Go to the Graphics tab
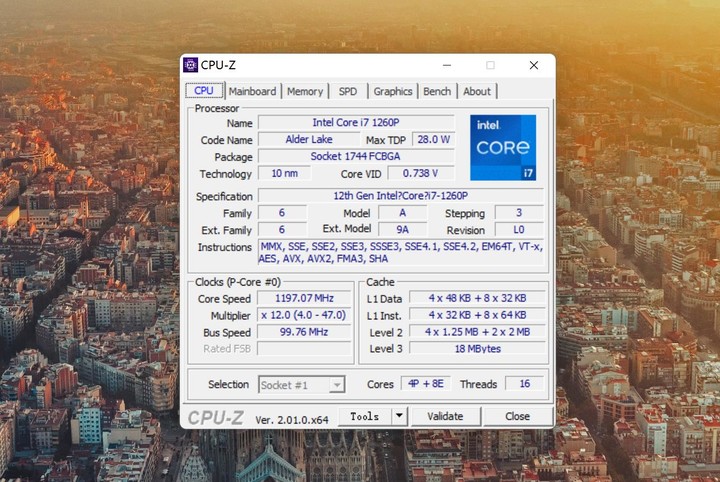720x482 pixels. tap(393, 91)
